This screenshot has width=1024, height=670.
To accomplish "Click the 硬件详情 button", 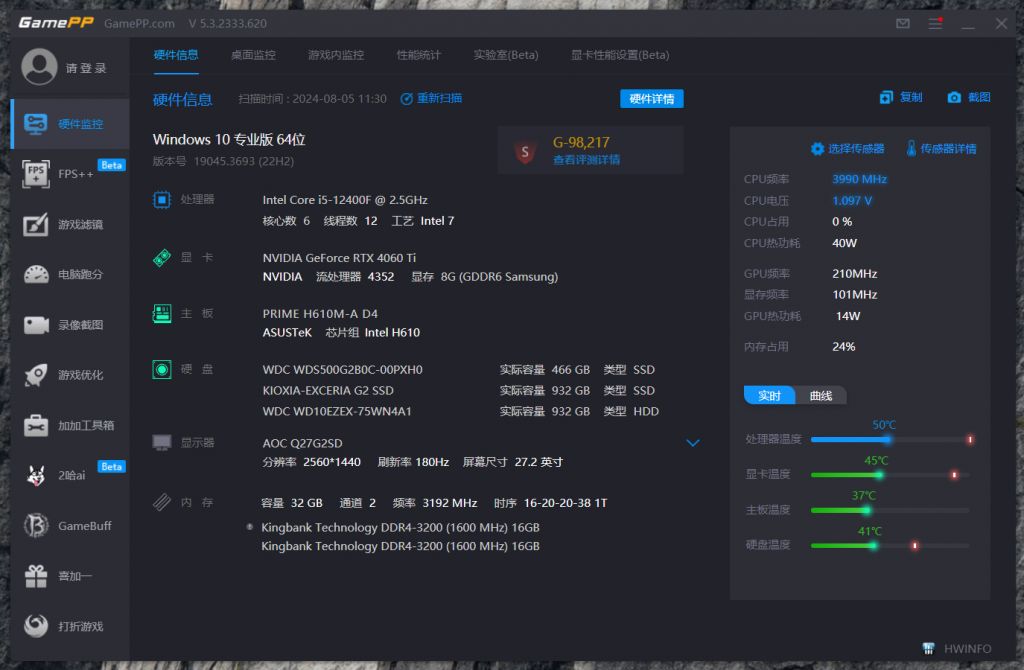I will click(x=651, y=98).
